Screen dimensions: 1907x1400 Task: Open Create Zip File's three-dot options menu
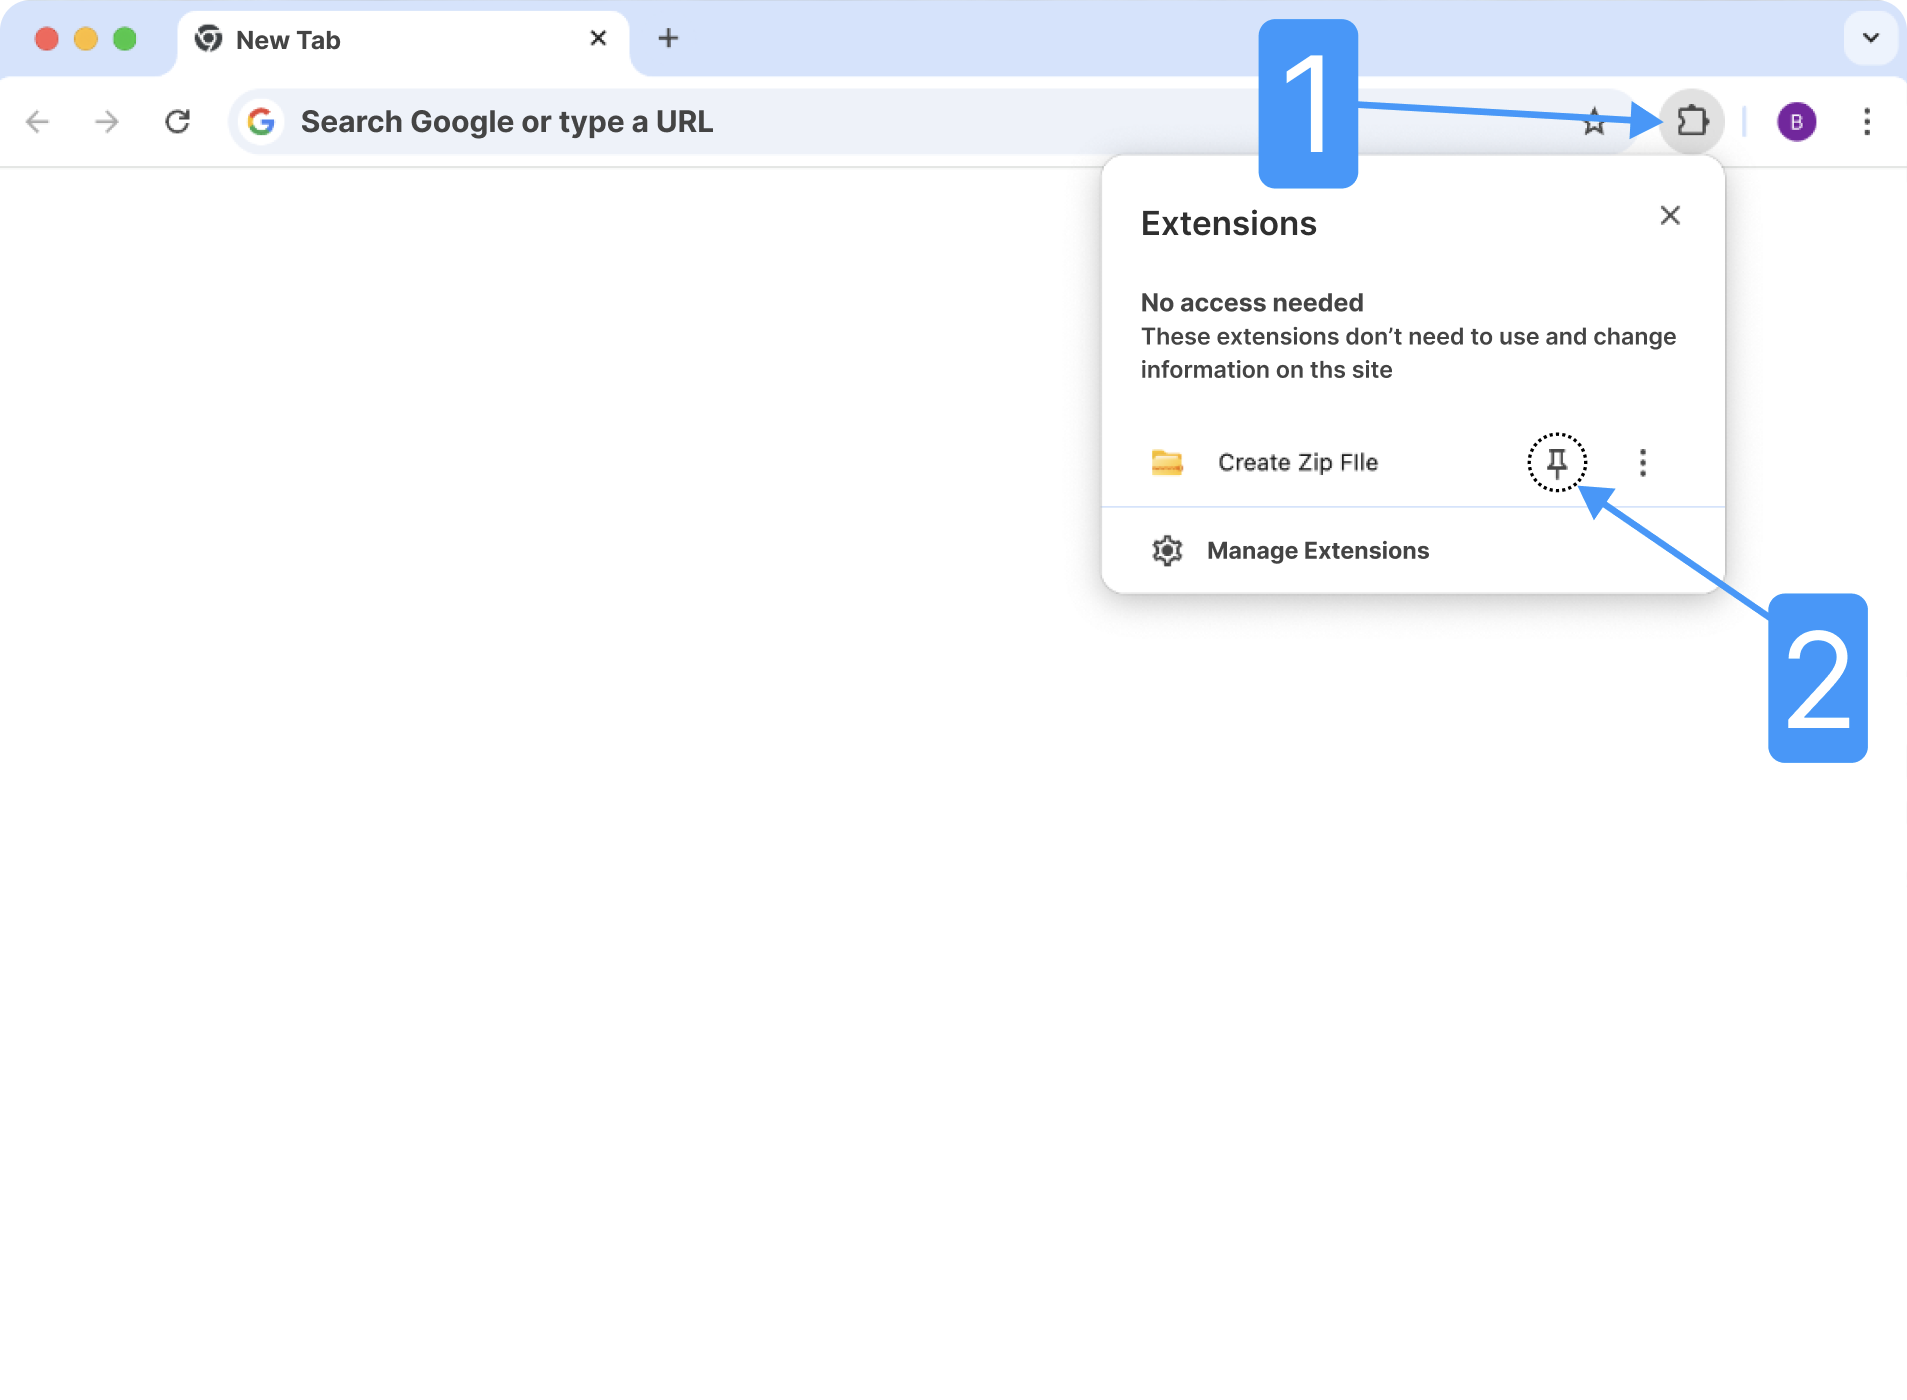[x=1643, y=462]
